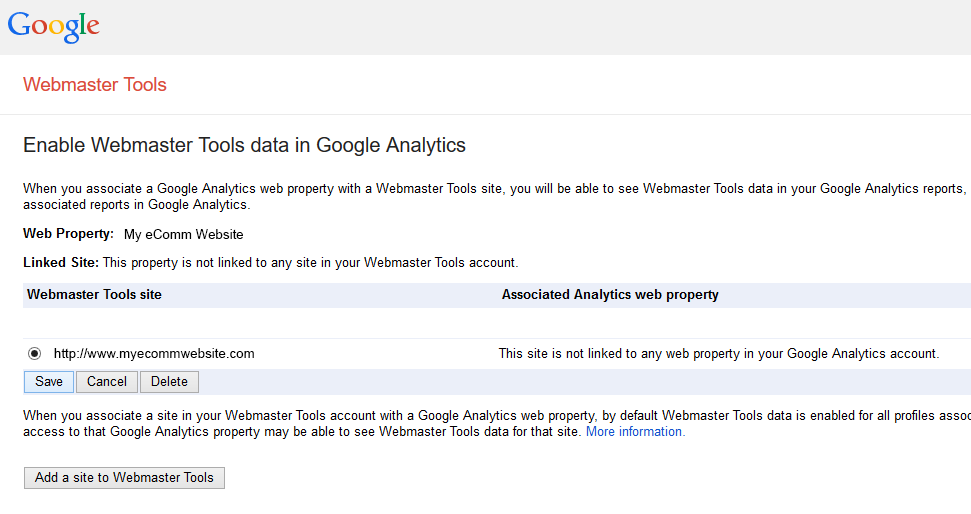This screenshot has height=514, width=971.
Task: Click the site not linked status text
Action: (718, 353)
